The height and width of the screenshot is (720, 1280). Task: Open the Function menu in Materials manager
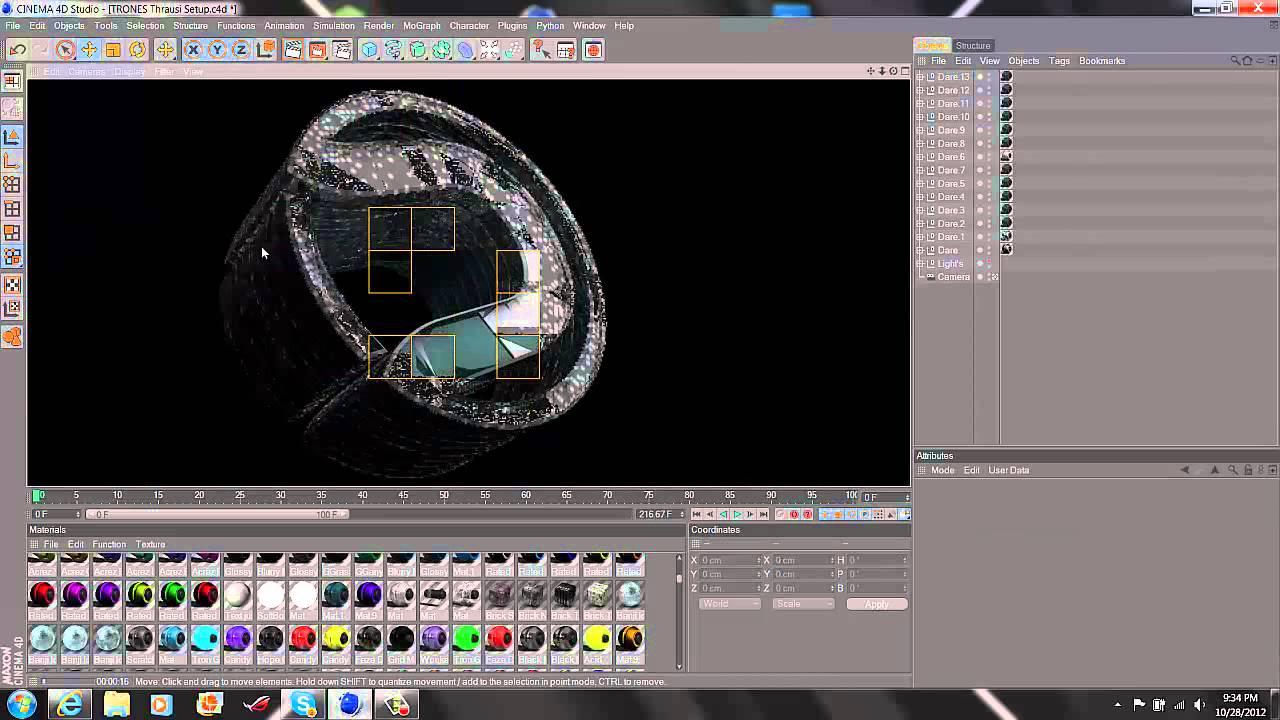tap(109, 545)
